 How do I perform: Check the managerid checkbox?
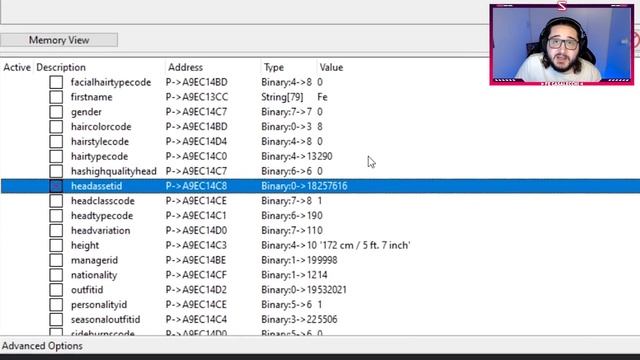coord(56,260)
